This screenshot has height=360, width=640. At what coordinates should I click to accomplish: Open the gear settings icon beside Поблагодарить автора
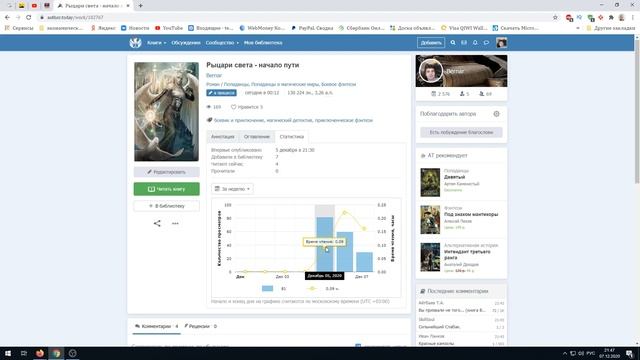pos(496,114)
